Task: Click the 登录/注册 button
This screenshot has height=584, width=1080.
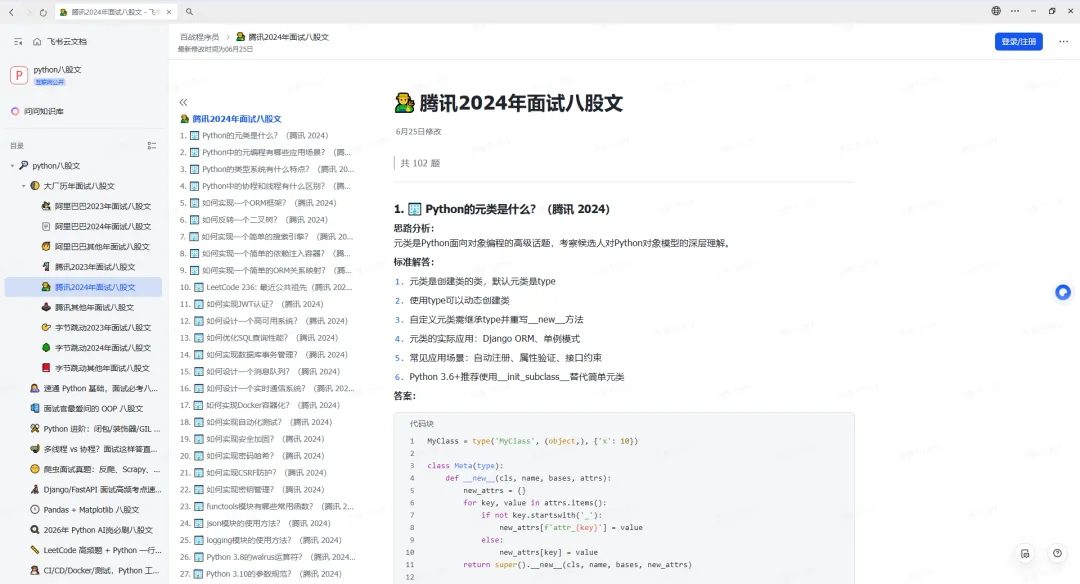Action: (1019, 41)
